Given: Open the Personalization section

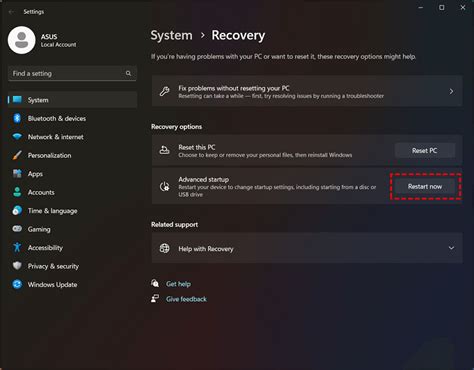Looking at the screenshot, I should coord(72,155).
